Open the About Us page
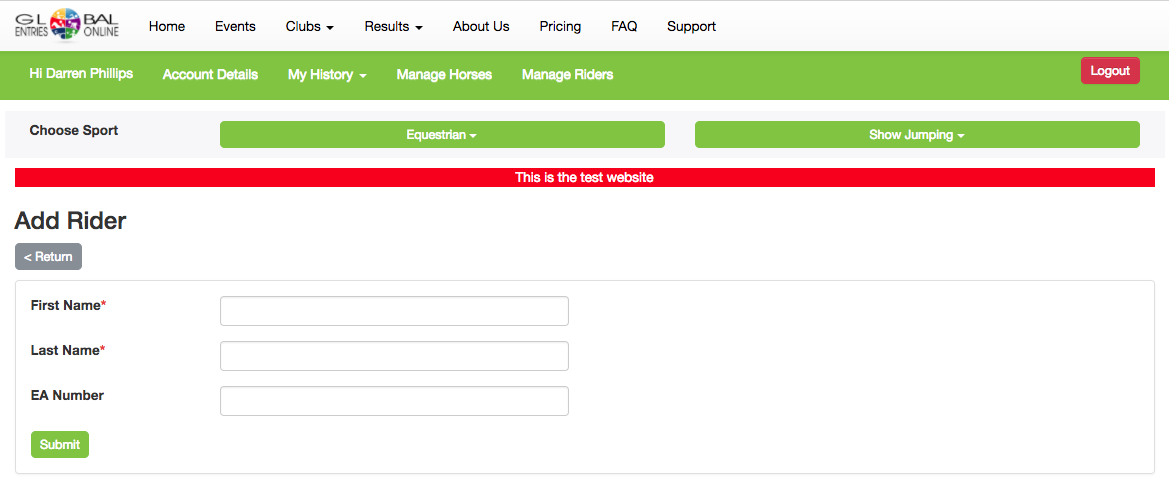 coord(481,27)
